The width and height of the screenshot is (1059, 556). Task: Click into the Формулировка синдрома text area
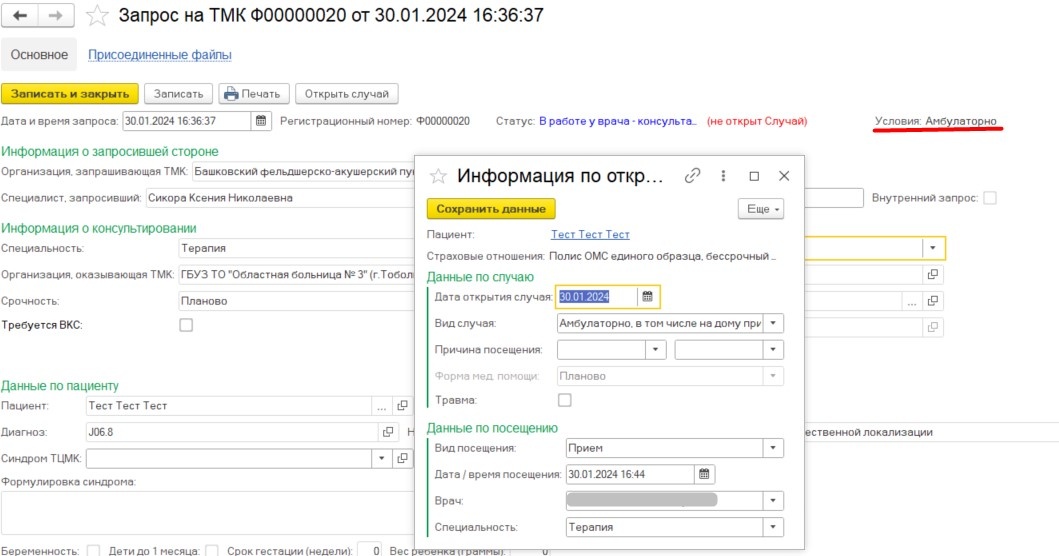pos(200,512)
